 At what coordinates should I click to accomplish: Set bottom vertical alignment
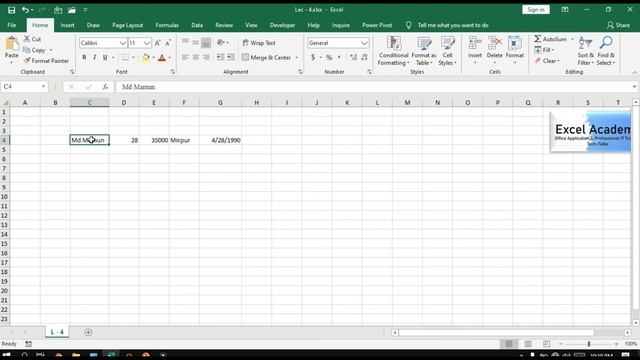tap(206, 42)
